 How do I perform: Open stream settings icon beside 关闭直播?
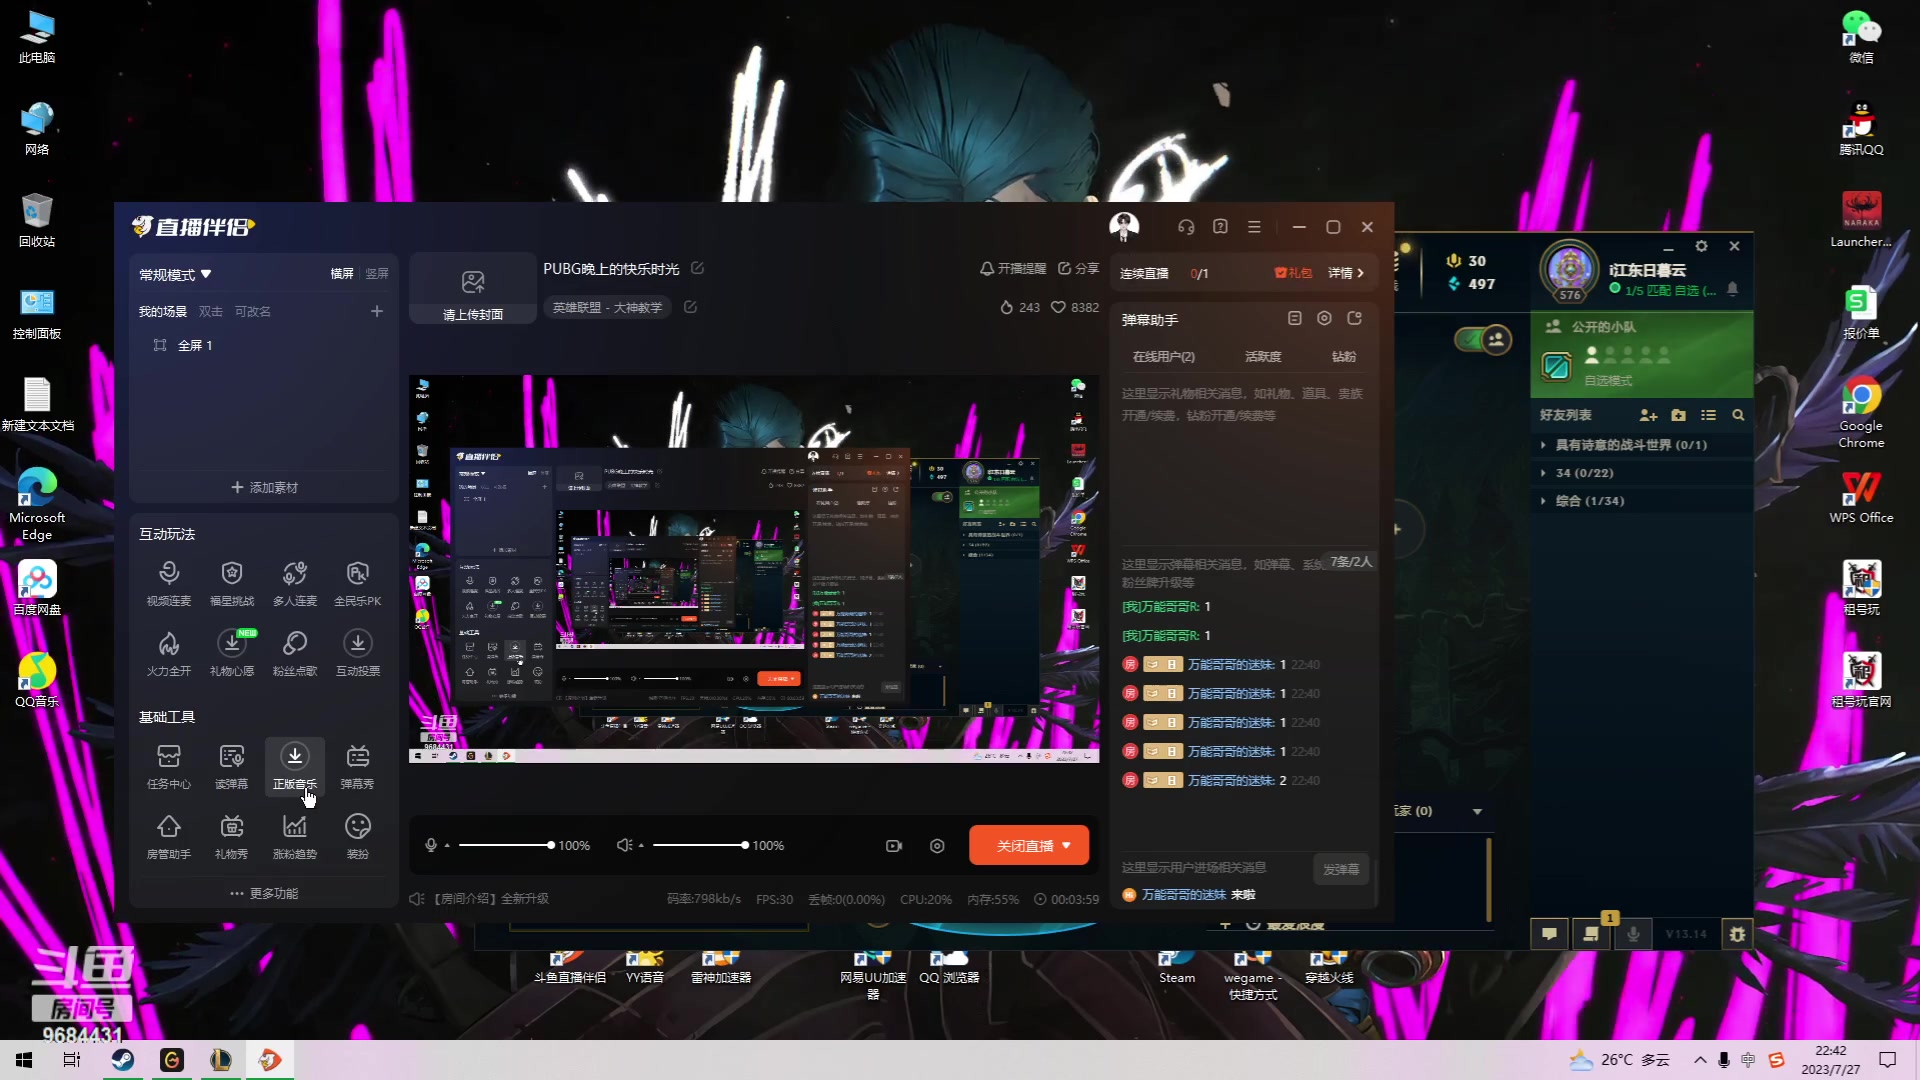coord(937,846)
